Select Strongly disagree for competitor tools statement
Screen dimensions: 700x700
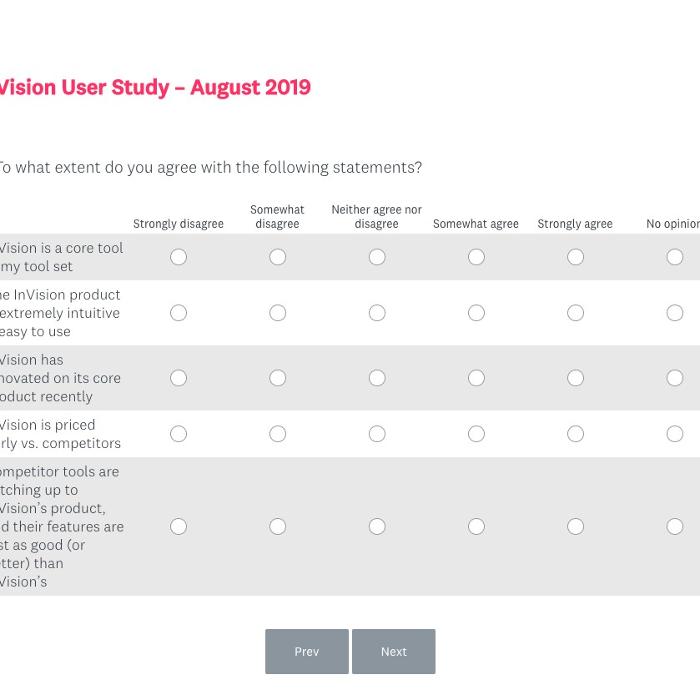point(178,526)
